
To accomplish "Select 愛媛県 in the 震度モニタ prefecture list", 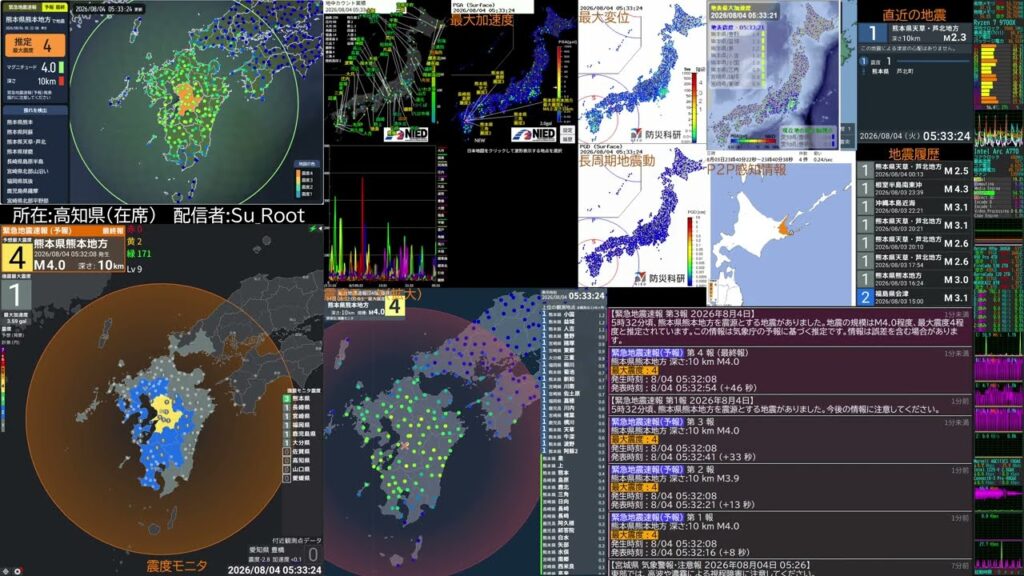I will pyautogui.click(x=302, y=478).
